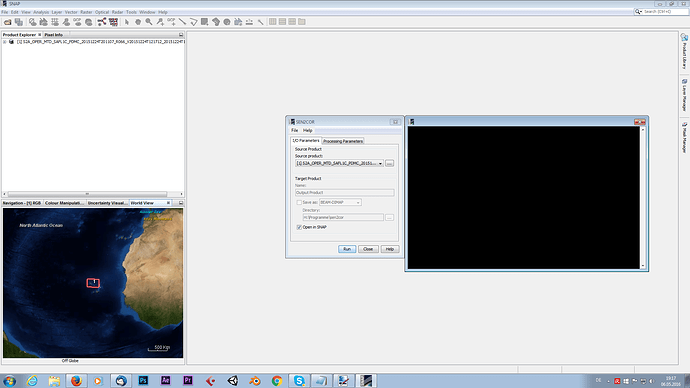Enable the Save as checkbox
Viewport: 690px width, 388px height.
299,202
